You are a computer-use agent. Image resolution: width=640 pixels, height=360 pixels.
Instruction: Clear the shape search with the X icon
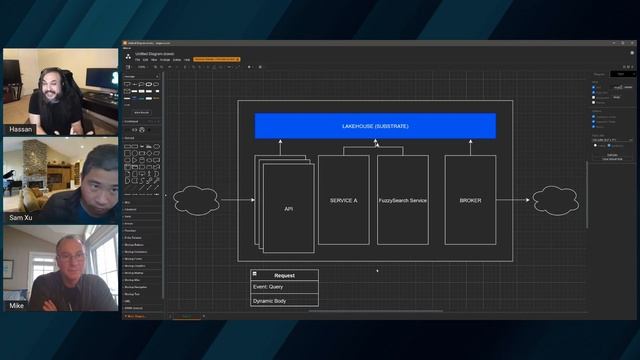click(157, 76)
